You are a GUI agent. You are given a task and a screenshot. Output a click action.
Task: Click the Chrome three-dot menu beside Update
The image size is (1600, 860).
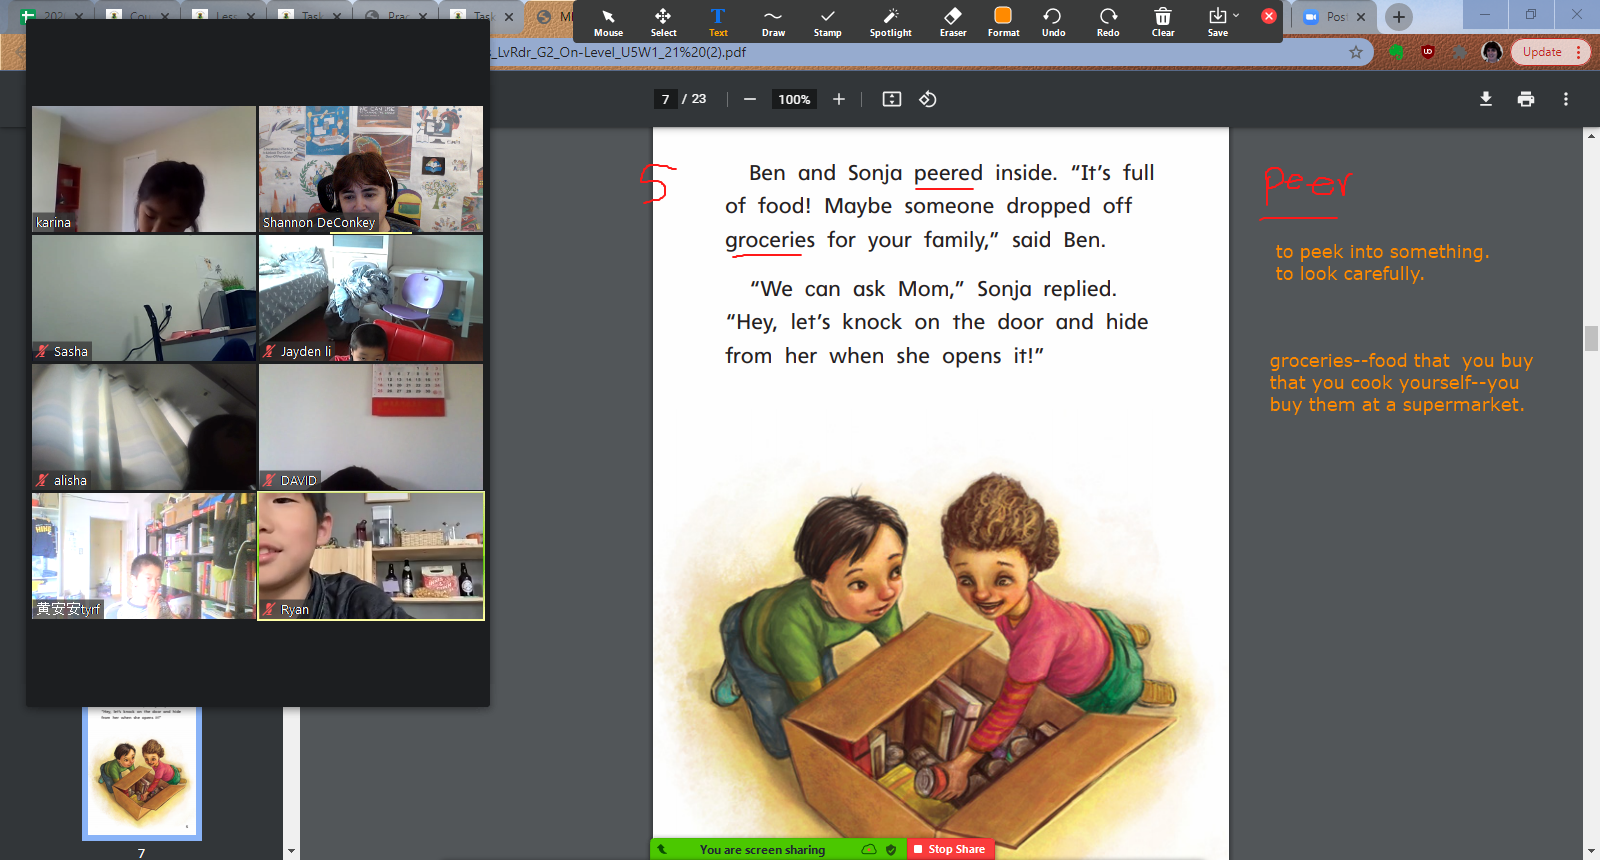pos(1579,52)
